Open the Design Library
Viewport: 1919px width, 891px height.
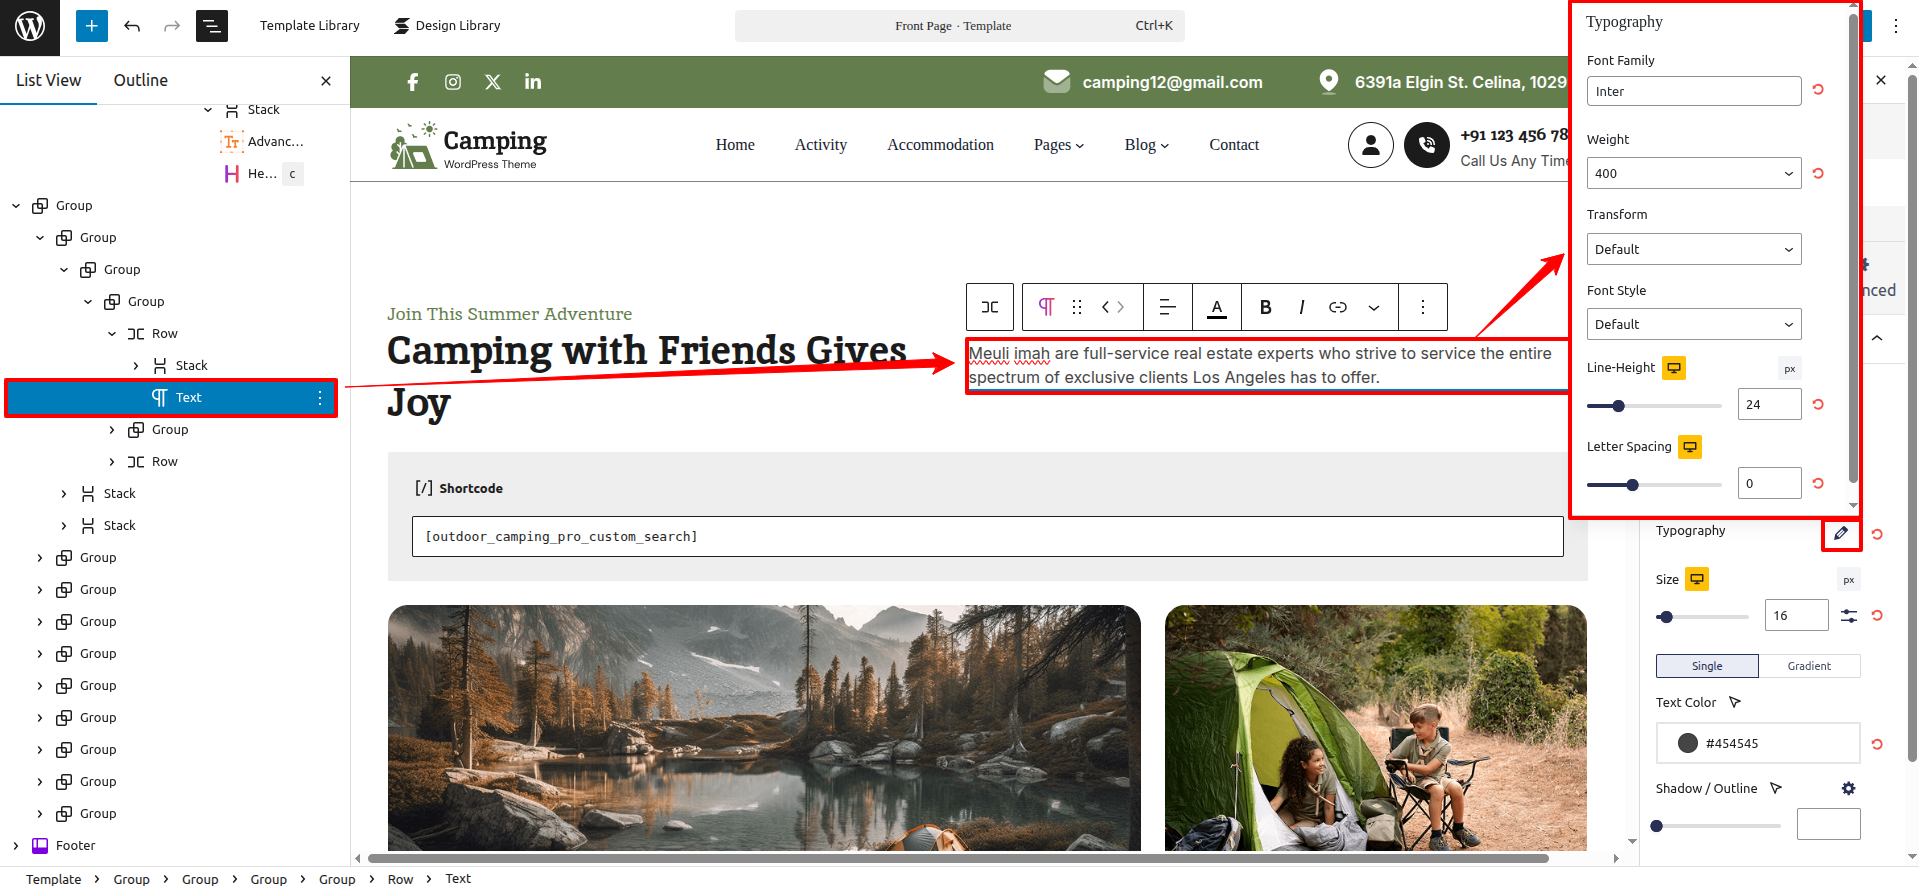tap(447, 26)
